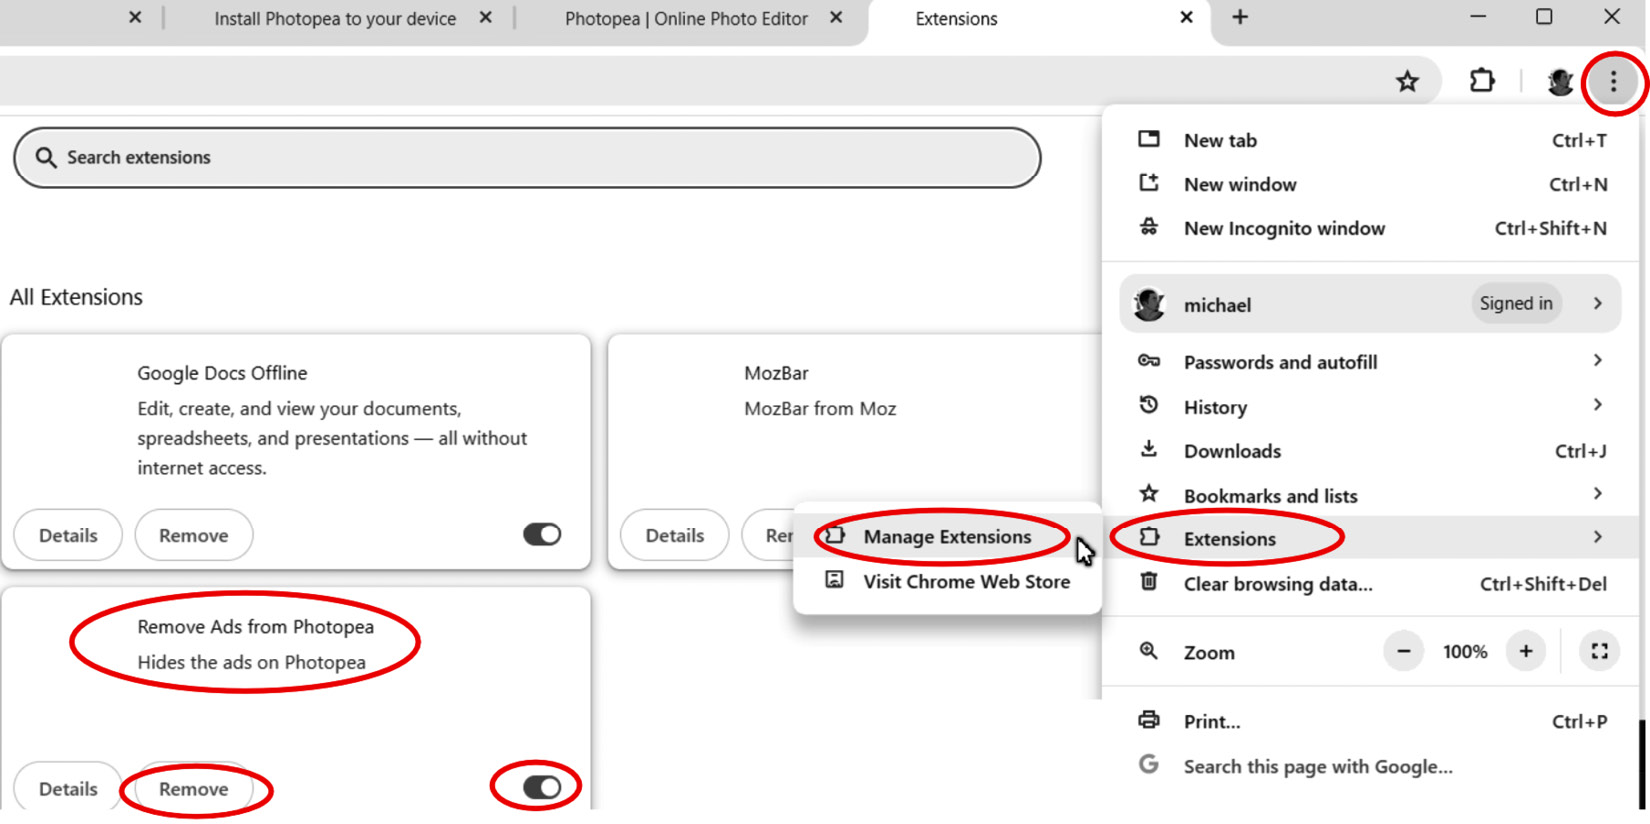
Task: Open Details for MozBar extension
Action: pos(675,535)
